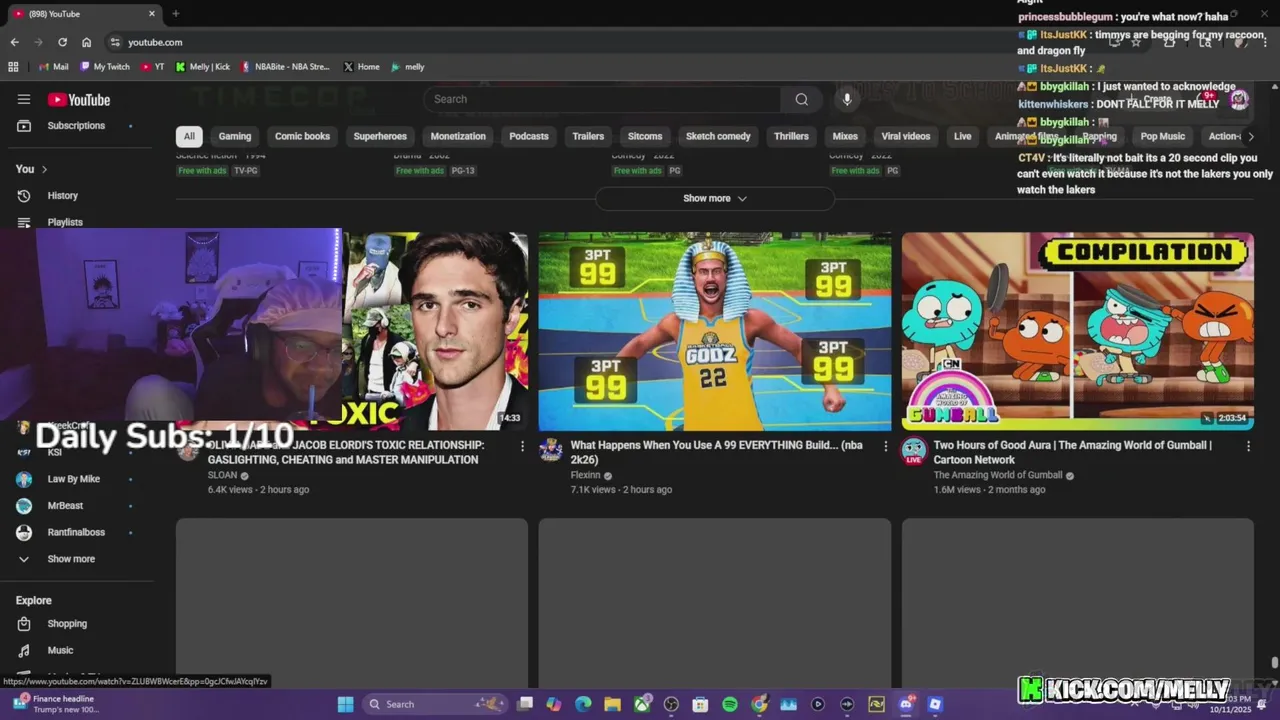Open History in sidebar
Viewport: 1280px width, 720px height.
tap(76, 196)
